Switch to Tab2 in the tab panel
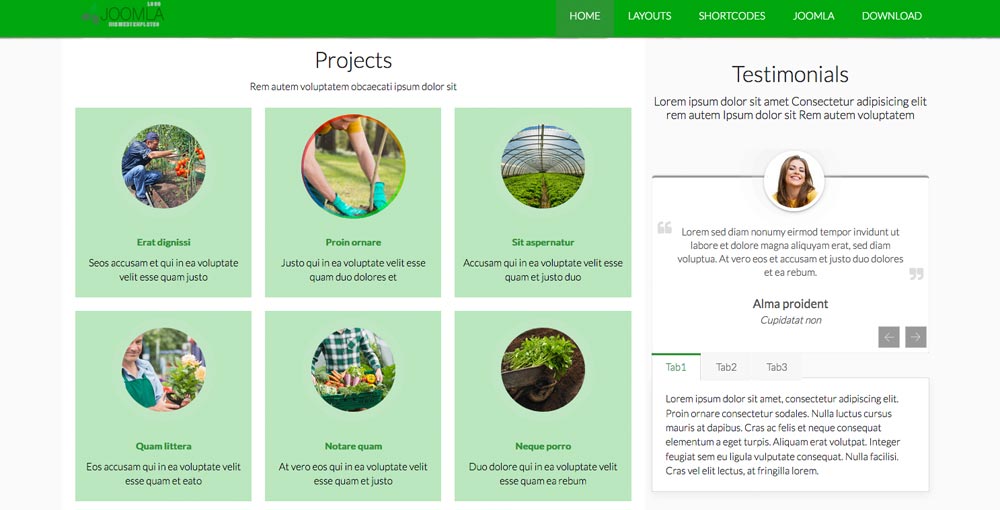This screenshot has width=1000, height=510. [x=726, y=367]
